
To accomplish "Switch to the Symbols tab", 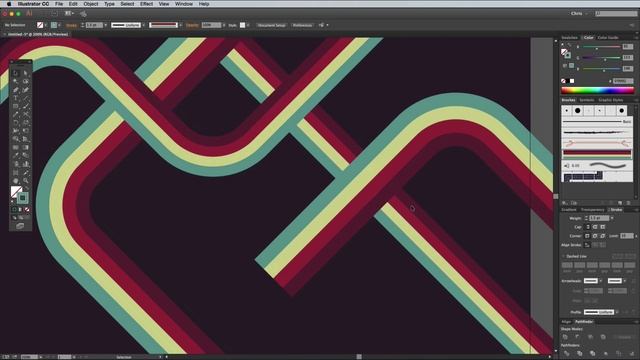I will [x=587, y=100].
